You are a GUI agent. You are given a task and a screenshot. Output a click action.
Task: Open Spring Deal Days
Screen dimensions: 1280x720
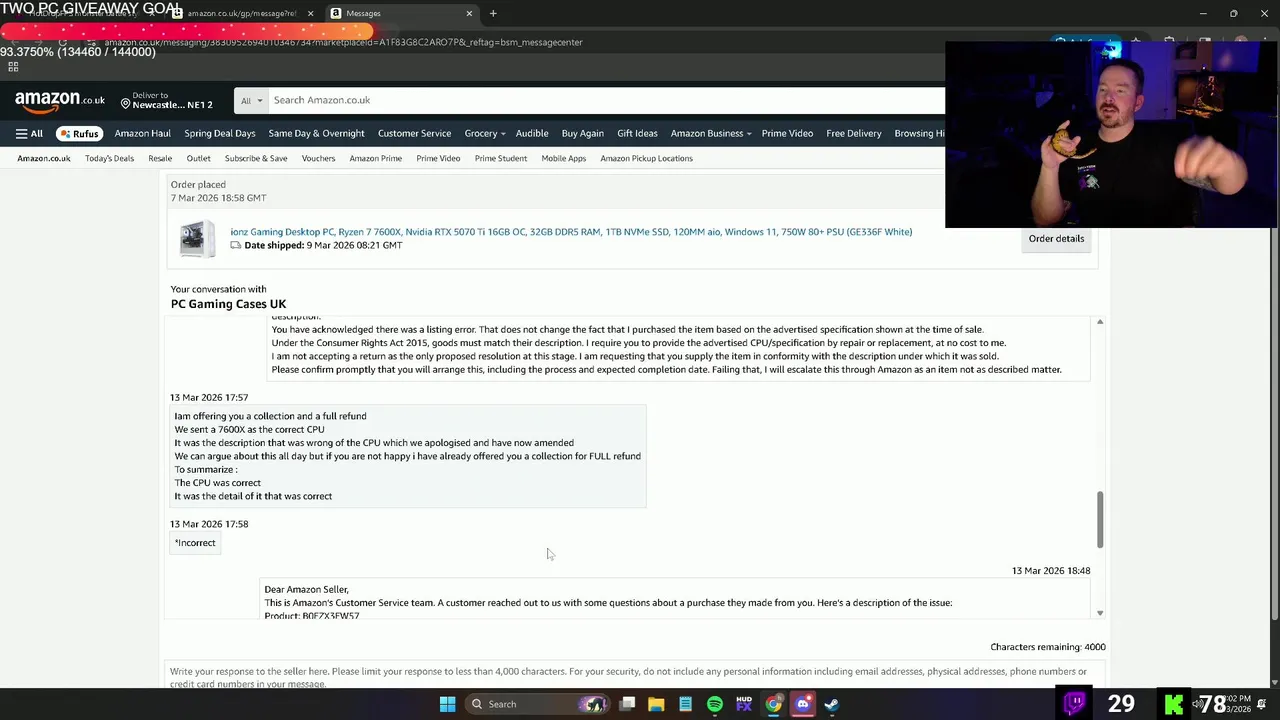(x=219, y=133)
